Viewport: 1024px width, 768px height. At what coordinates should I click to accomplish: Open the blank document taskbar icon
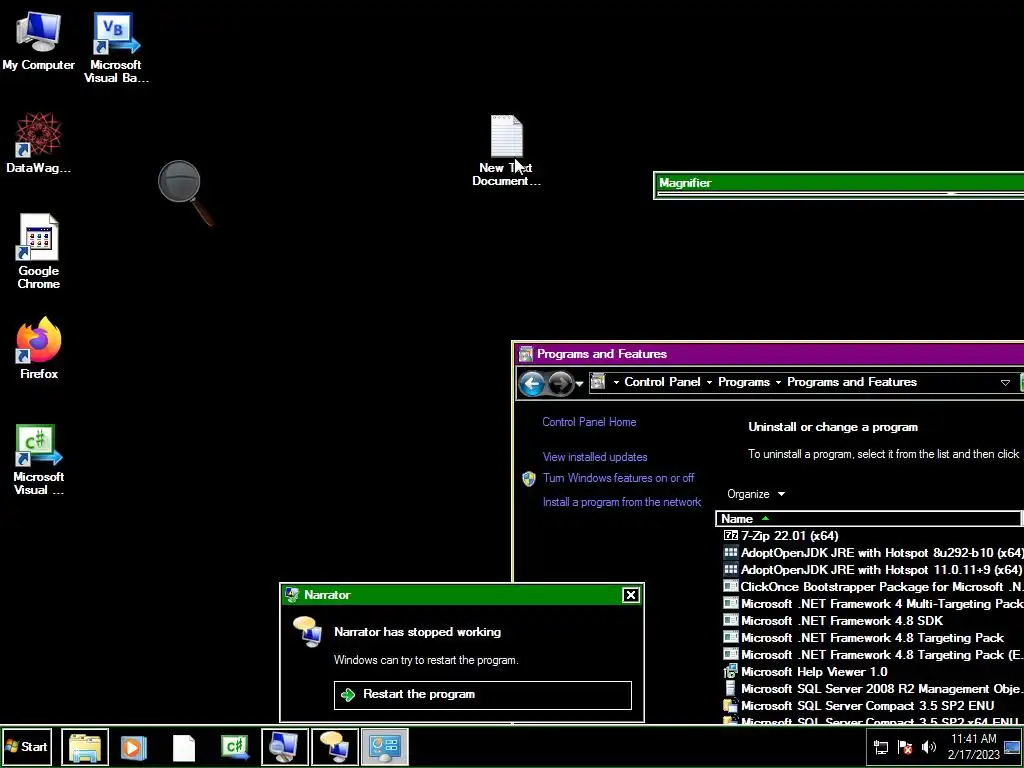[x=184, y=747]
